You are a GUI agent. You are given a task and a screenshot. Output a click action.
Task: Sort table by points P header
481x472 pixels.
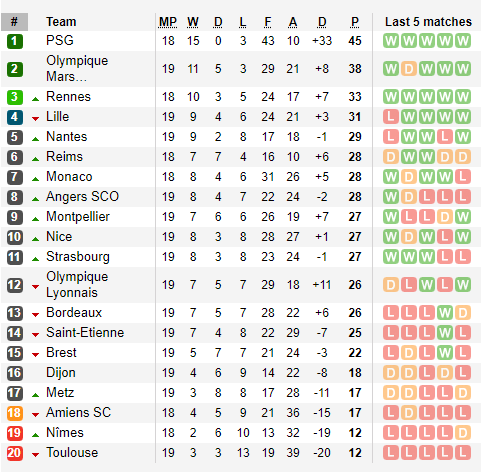pos(355,22)
